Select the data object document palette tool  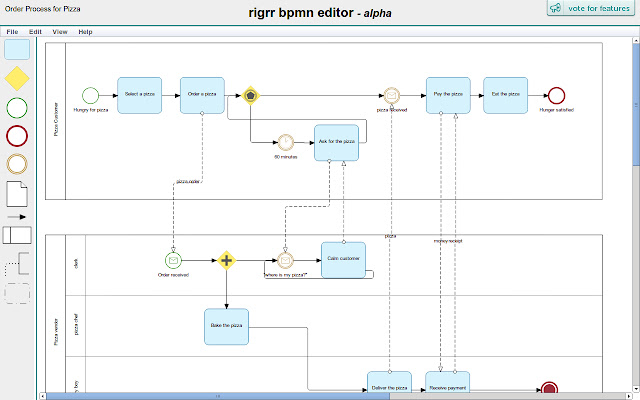pyautogui.click(x=17, y=194)
